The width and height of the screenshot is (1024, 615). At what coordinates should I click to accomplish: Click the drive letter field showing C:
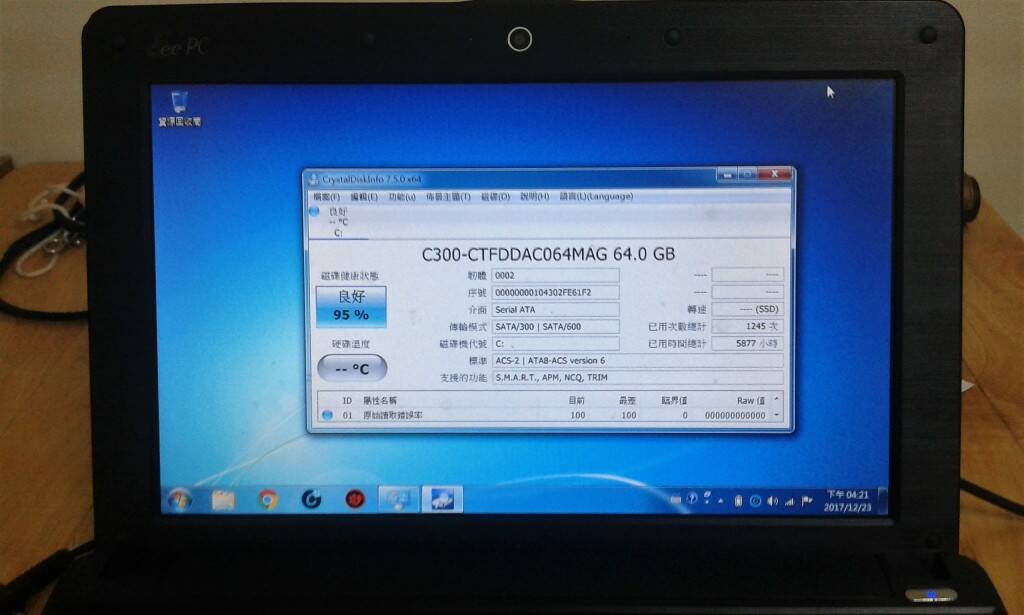click(555, 343)
